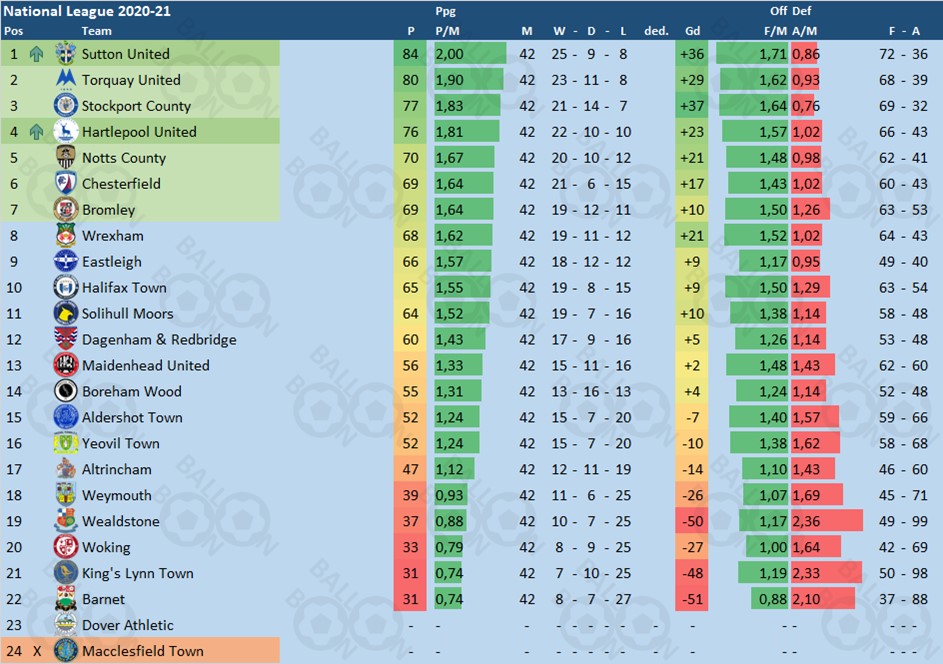Click the National League 2020-21 title
Image resolution: width=943 pixels, height=664 pixels.
click(76, 11)
